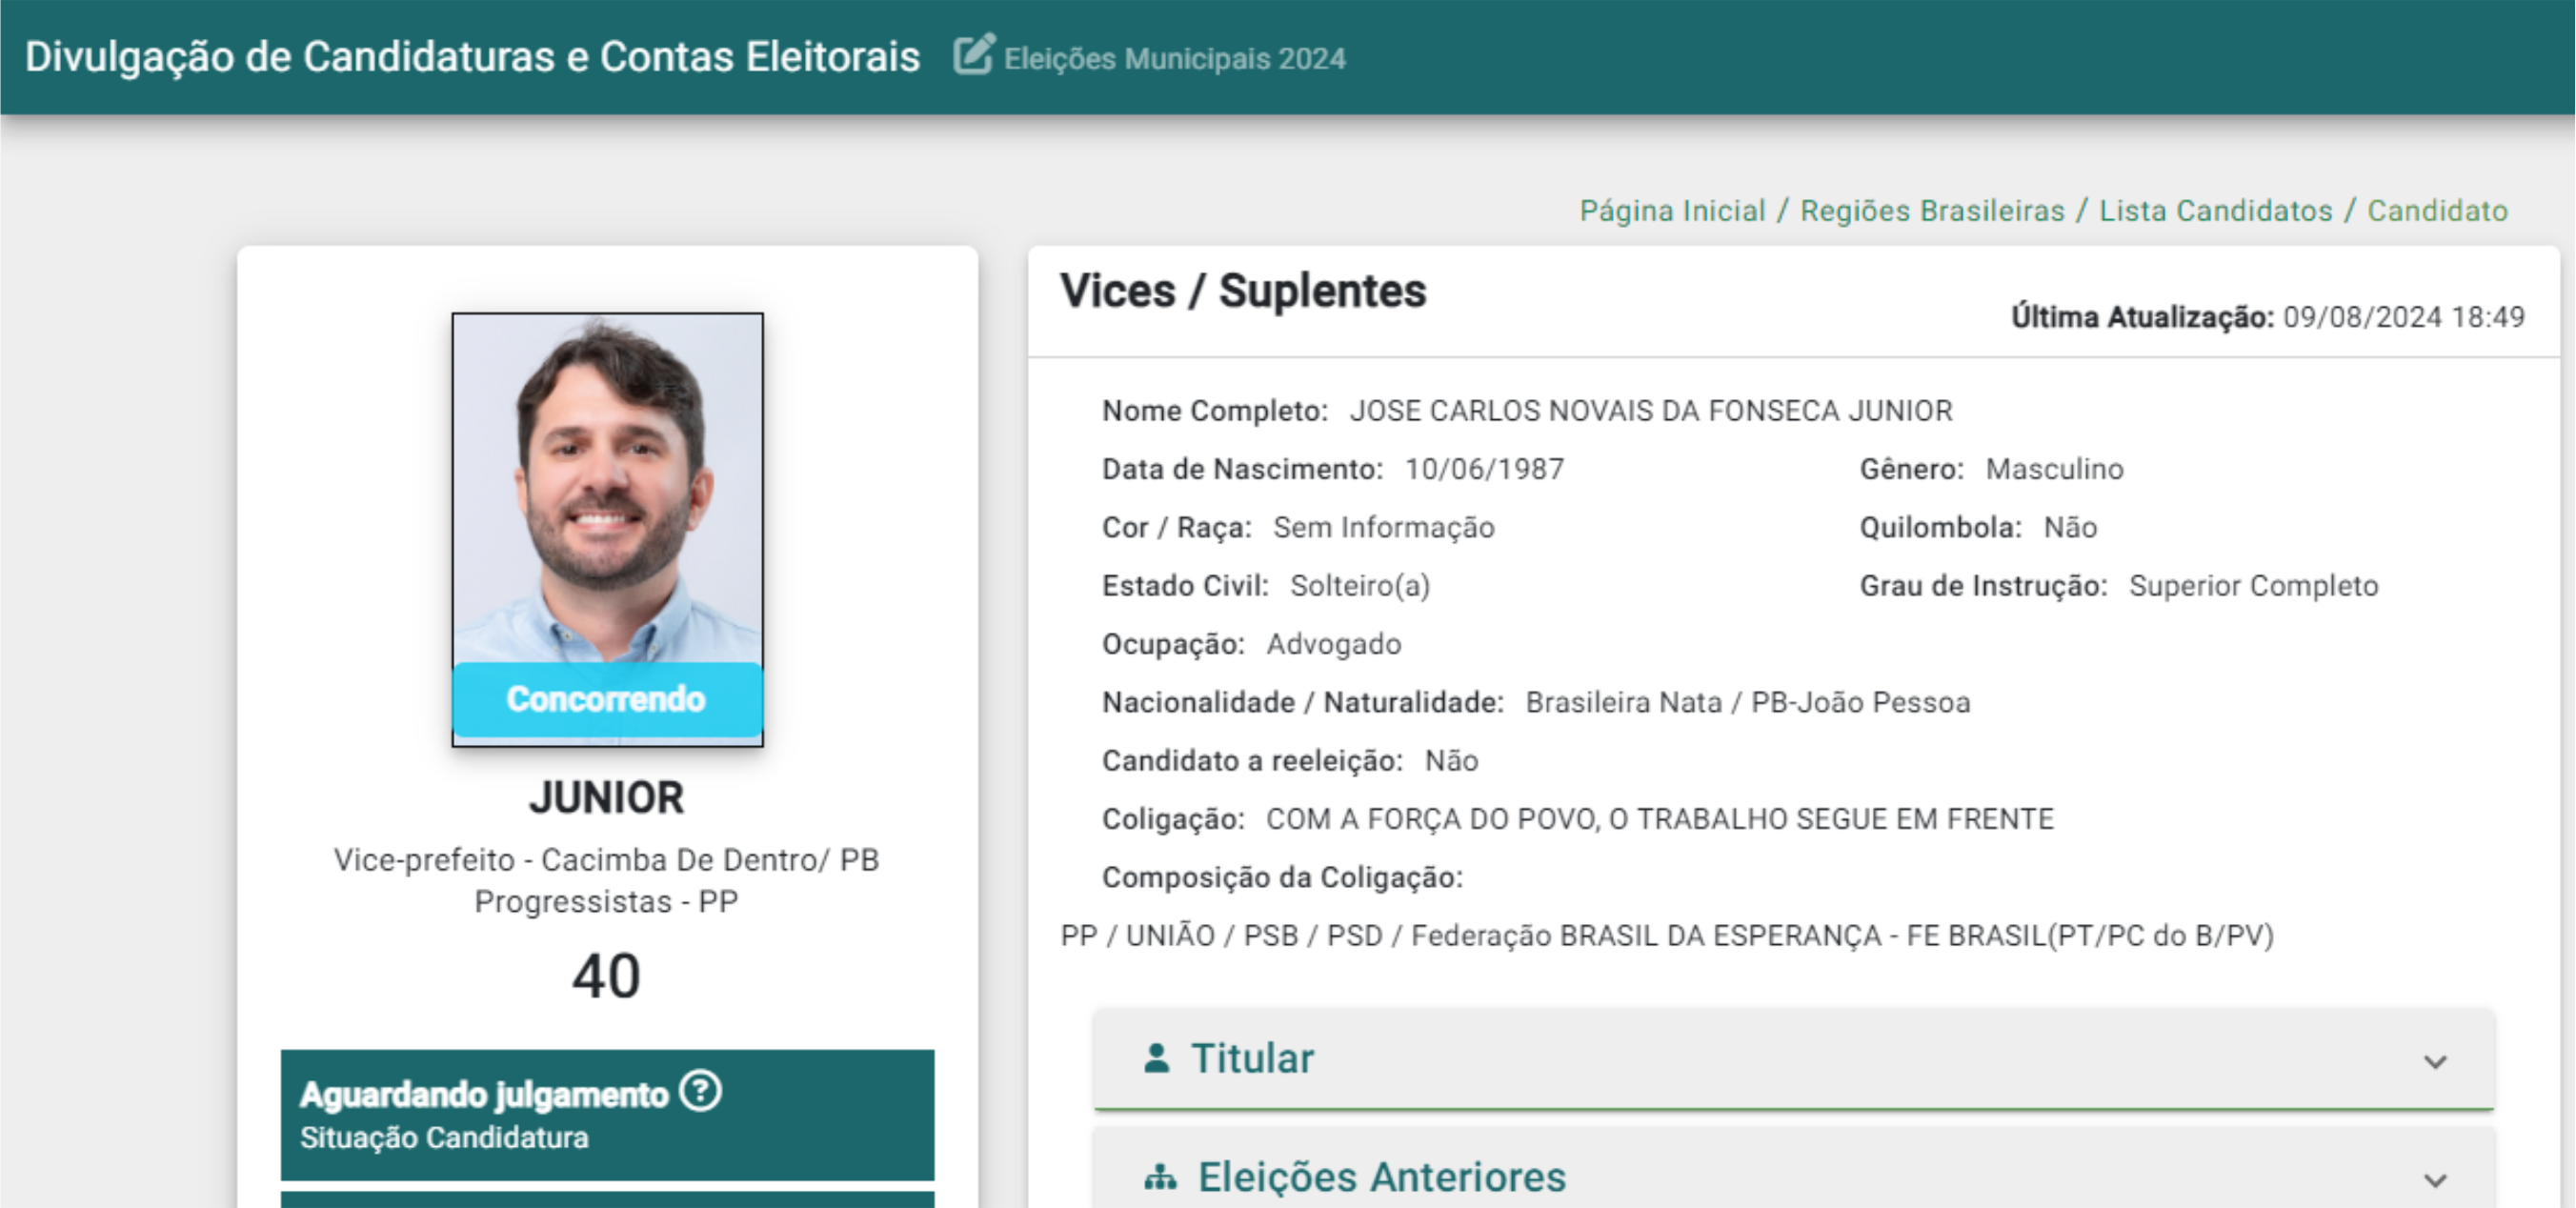This screenshot has height=1208, width=2576.
Task: Click the Aguardando julgamento status panel
Action: pyautogui.click(x=607, y=1114)
